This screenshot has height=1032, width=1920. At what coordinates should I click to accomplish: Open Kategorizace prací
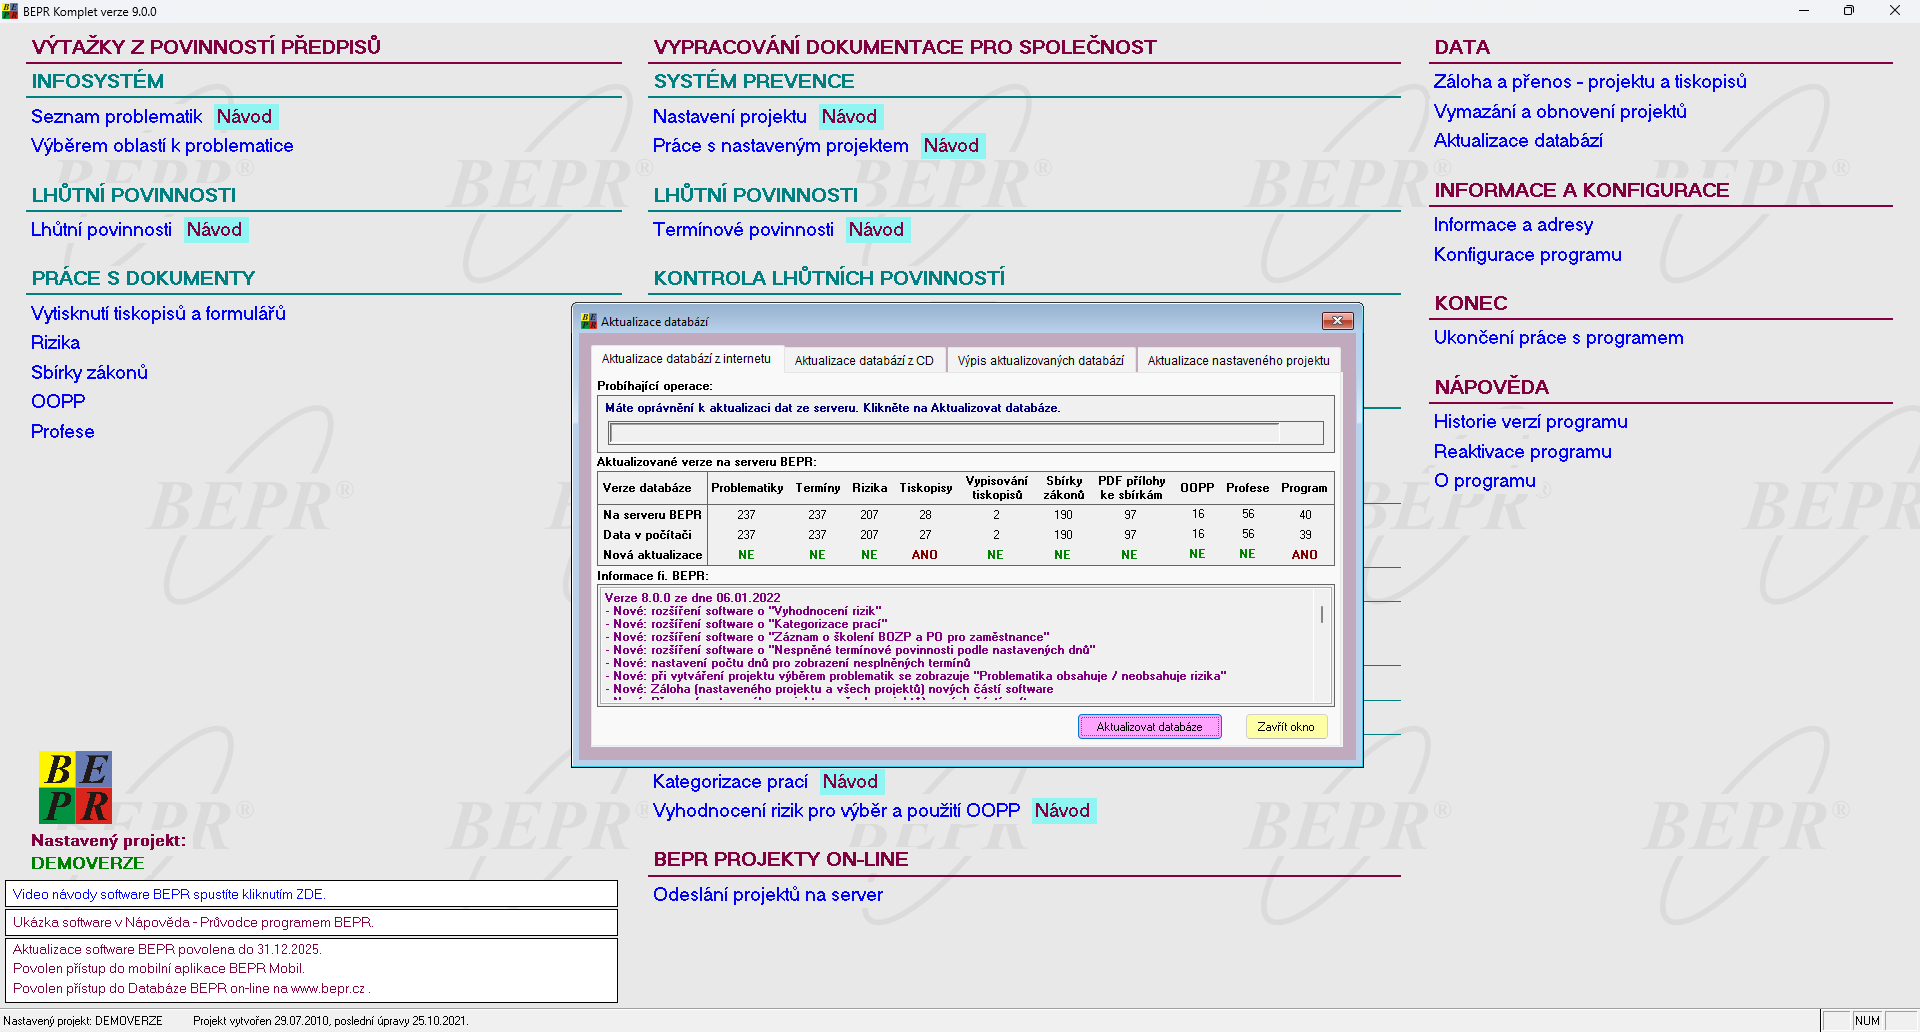[x=730, y=782]
